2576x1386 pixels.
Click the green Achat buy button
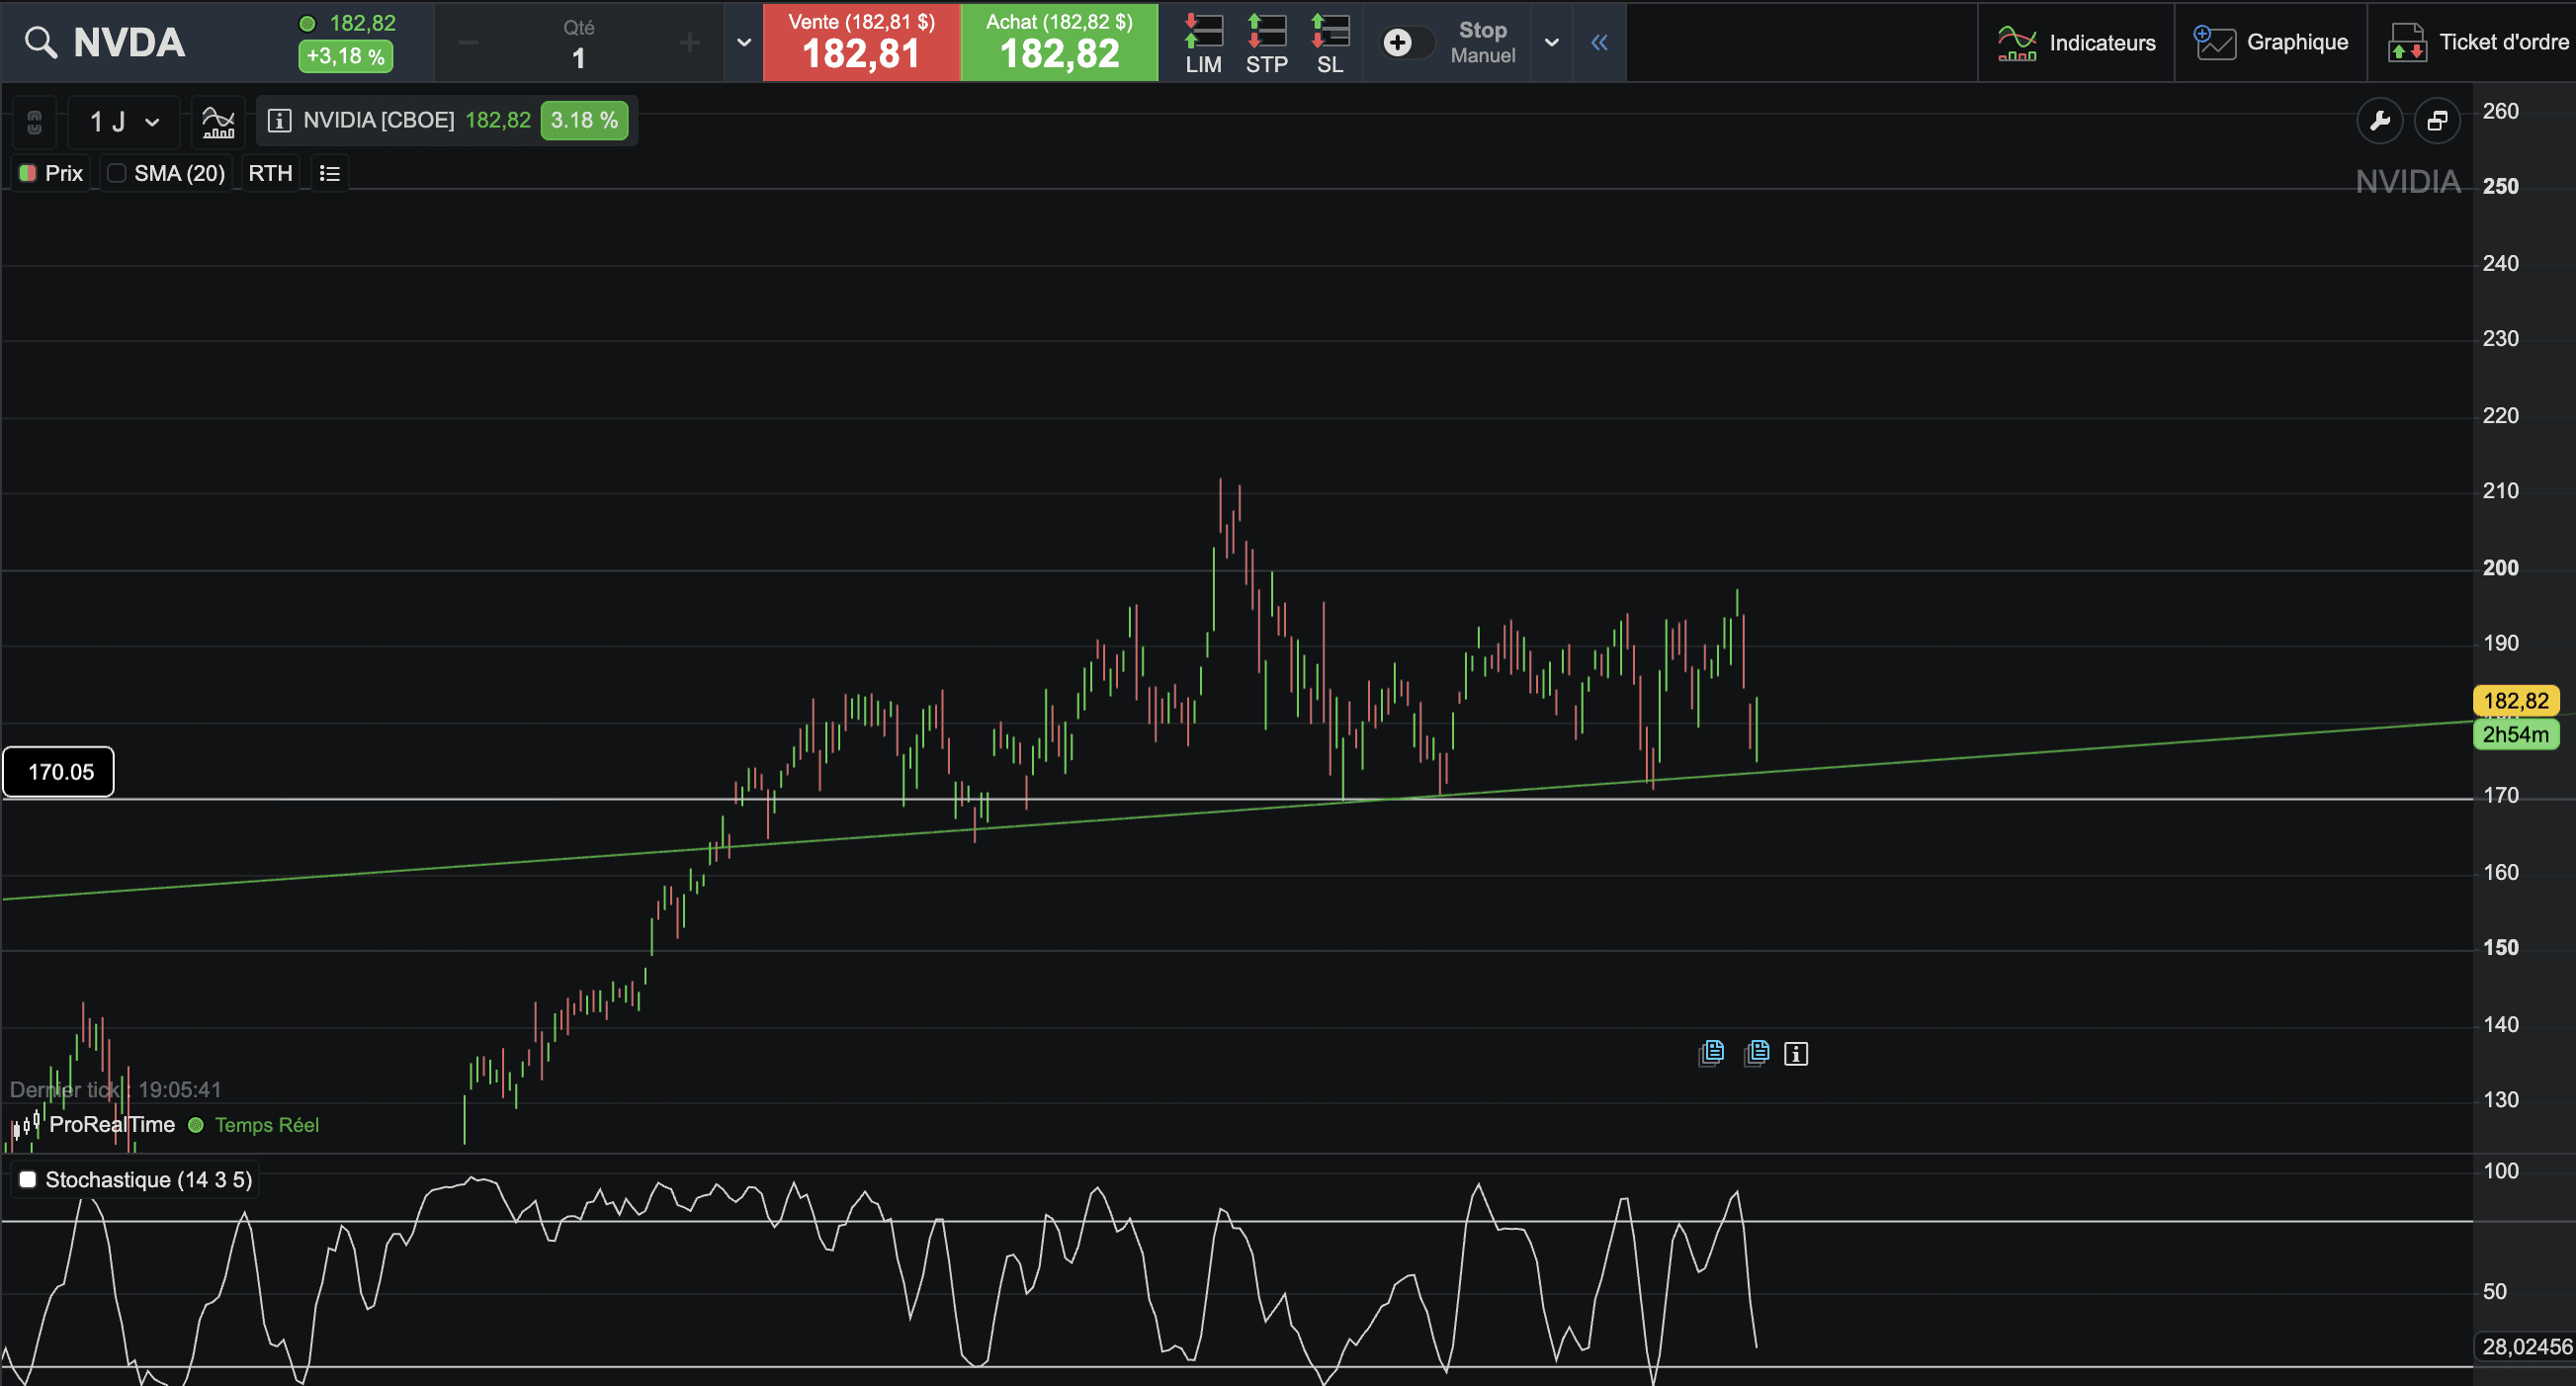point(1059,43)
